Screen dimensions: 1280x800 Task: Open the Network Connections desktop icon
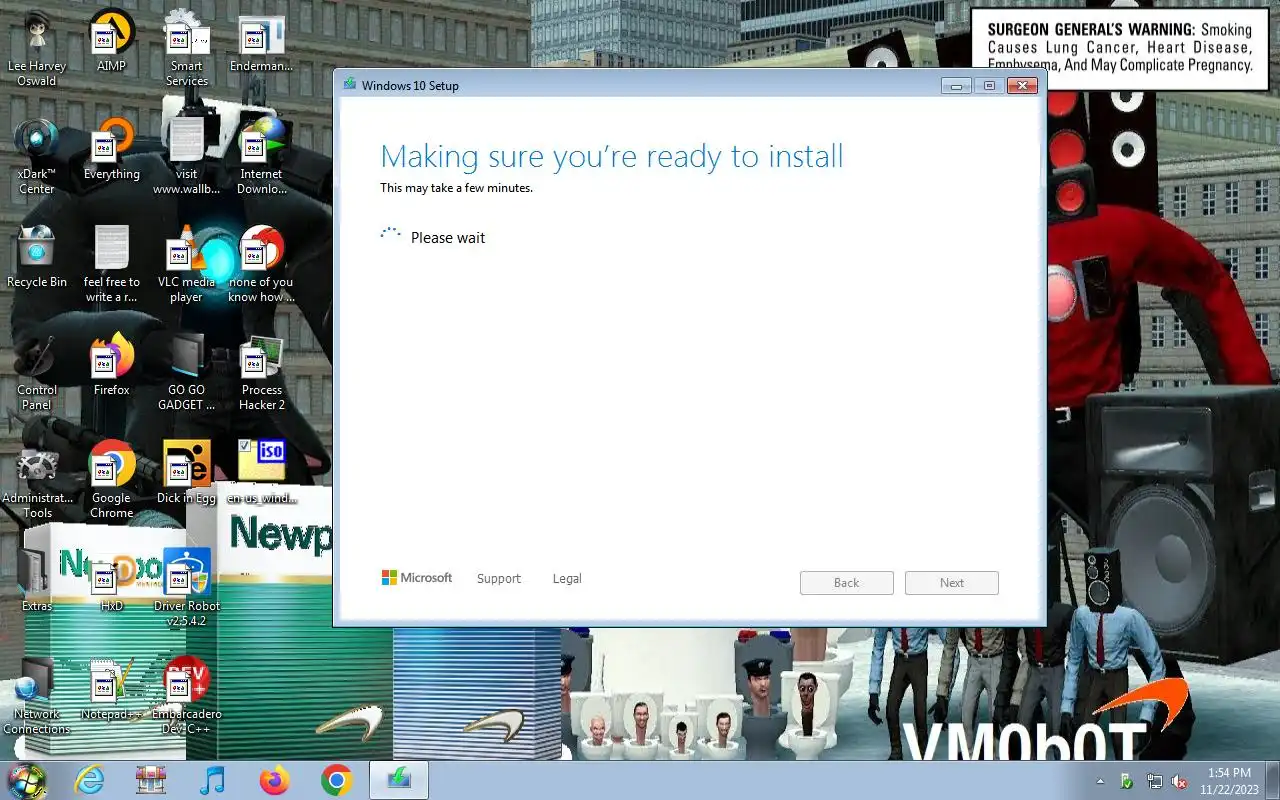pyautogui.click(x=37, y=696)
